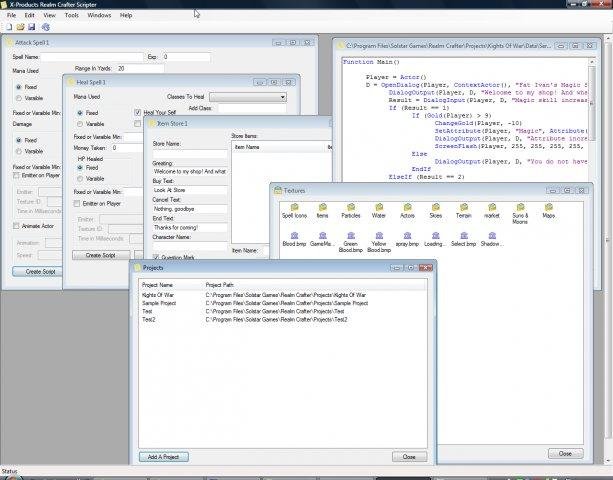The height and width of the screenshot is (480, 613).
Task: Select the Blood.bmp texture file
Action: tap(294, 239)
